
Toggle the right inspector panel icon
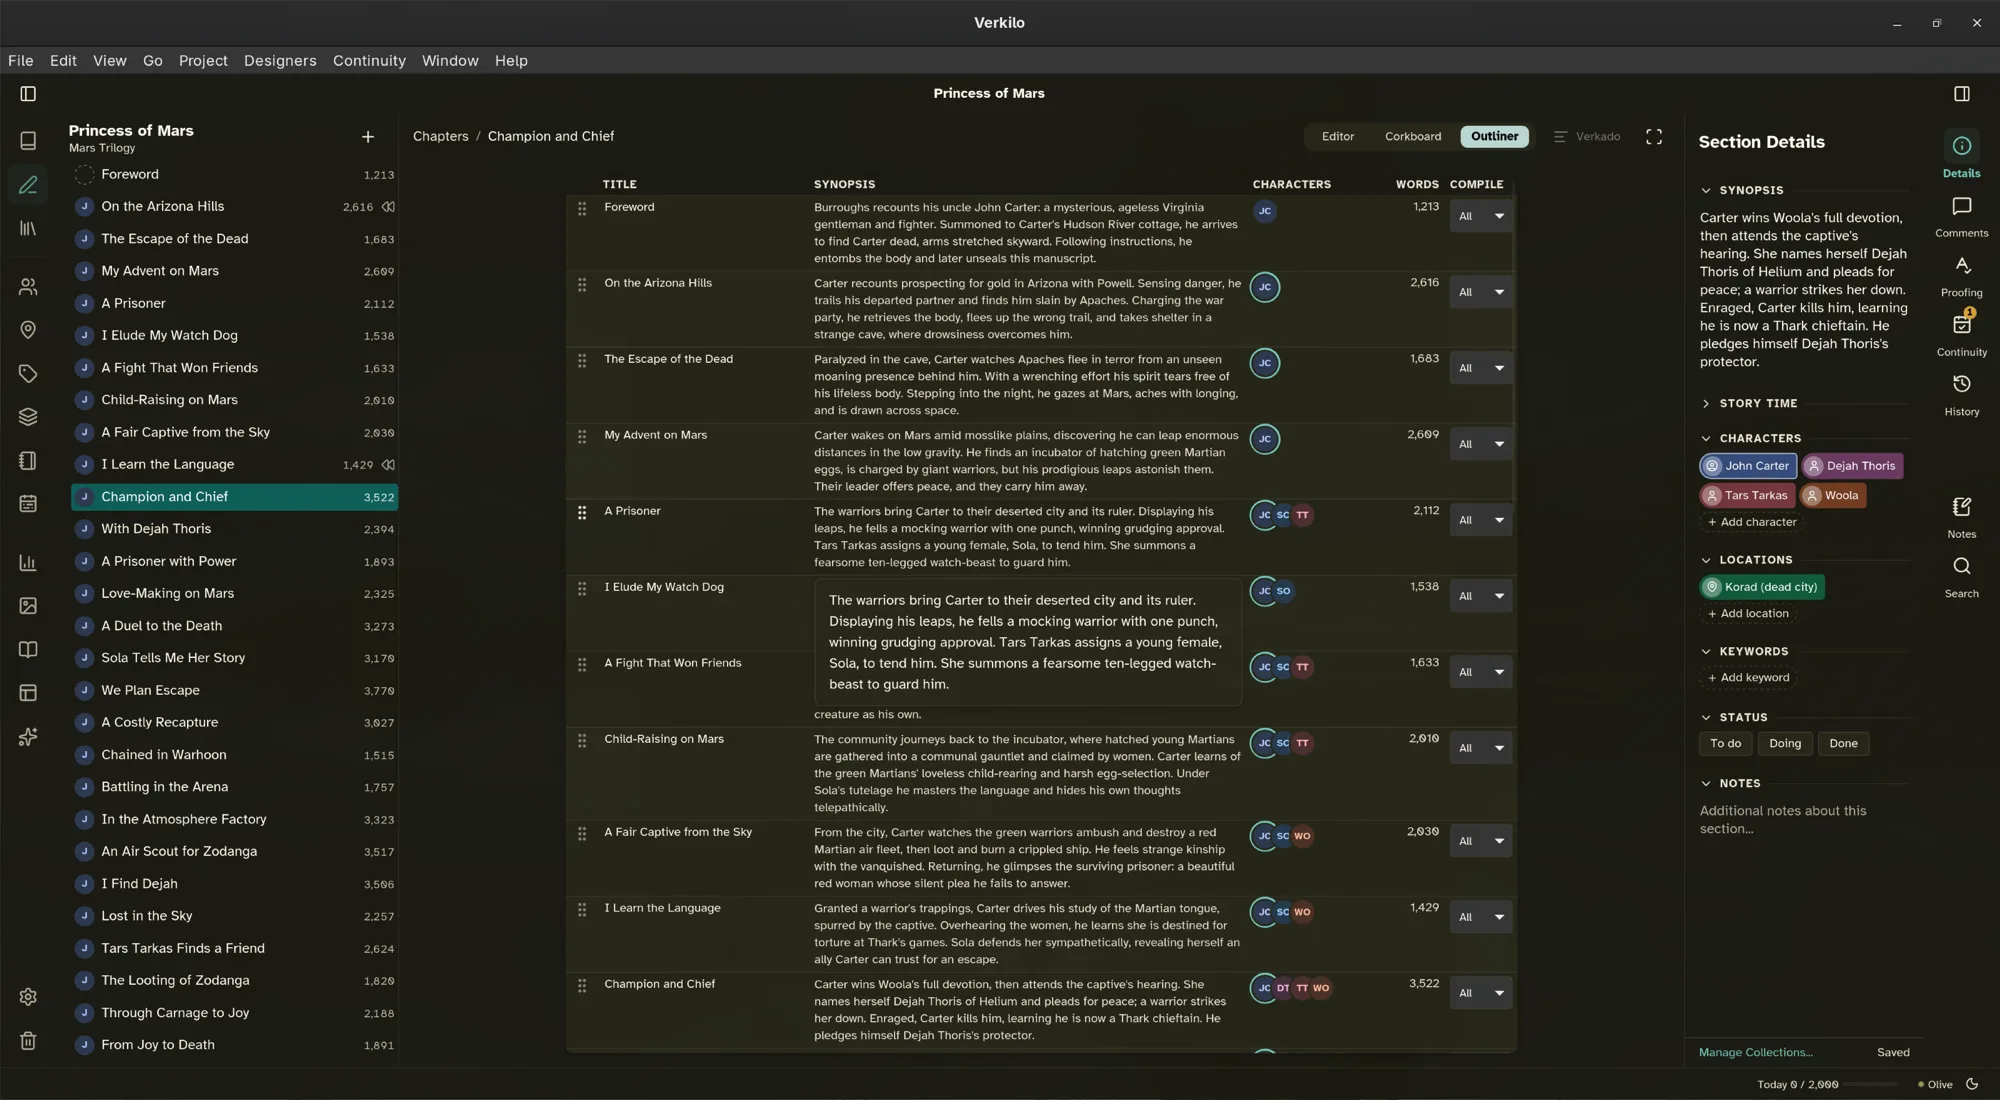click(1962, 94)
